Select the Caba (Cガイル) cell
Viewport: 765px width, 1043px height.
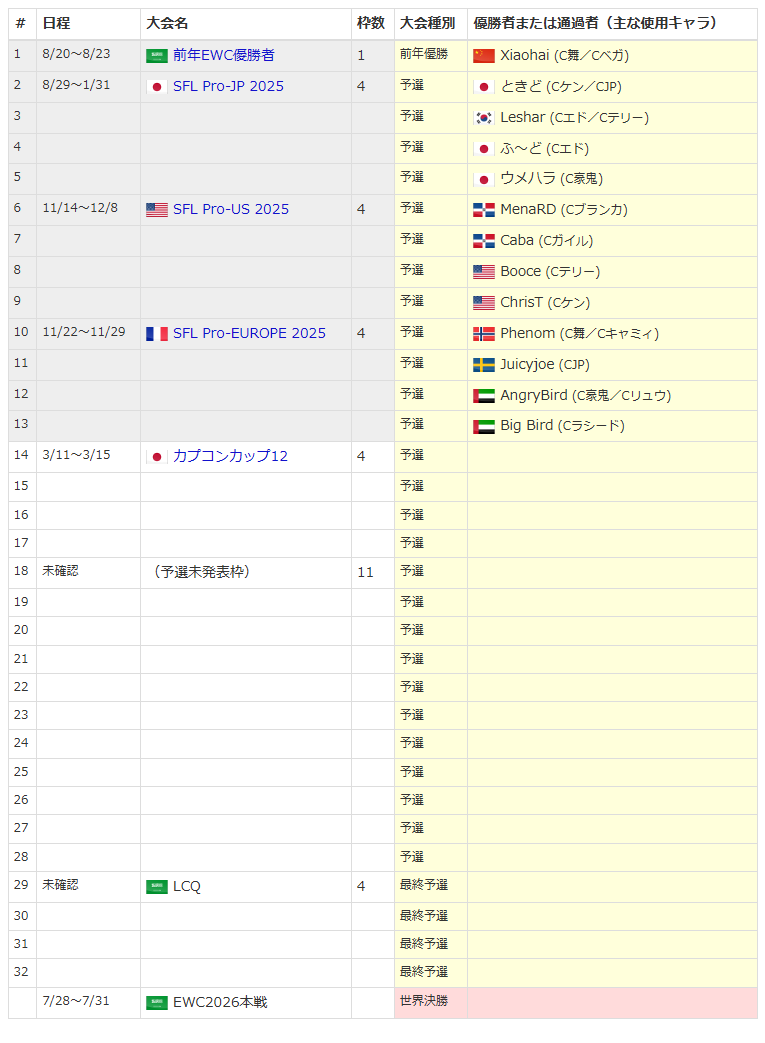[612, 241]
